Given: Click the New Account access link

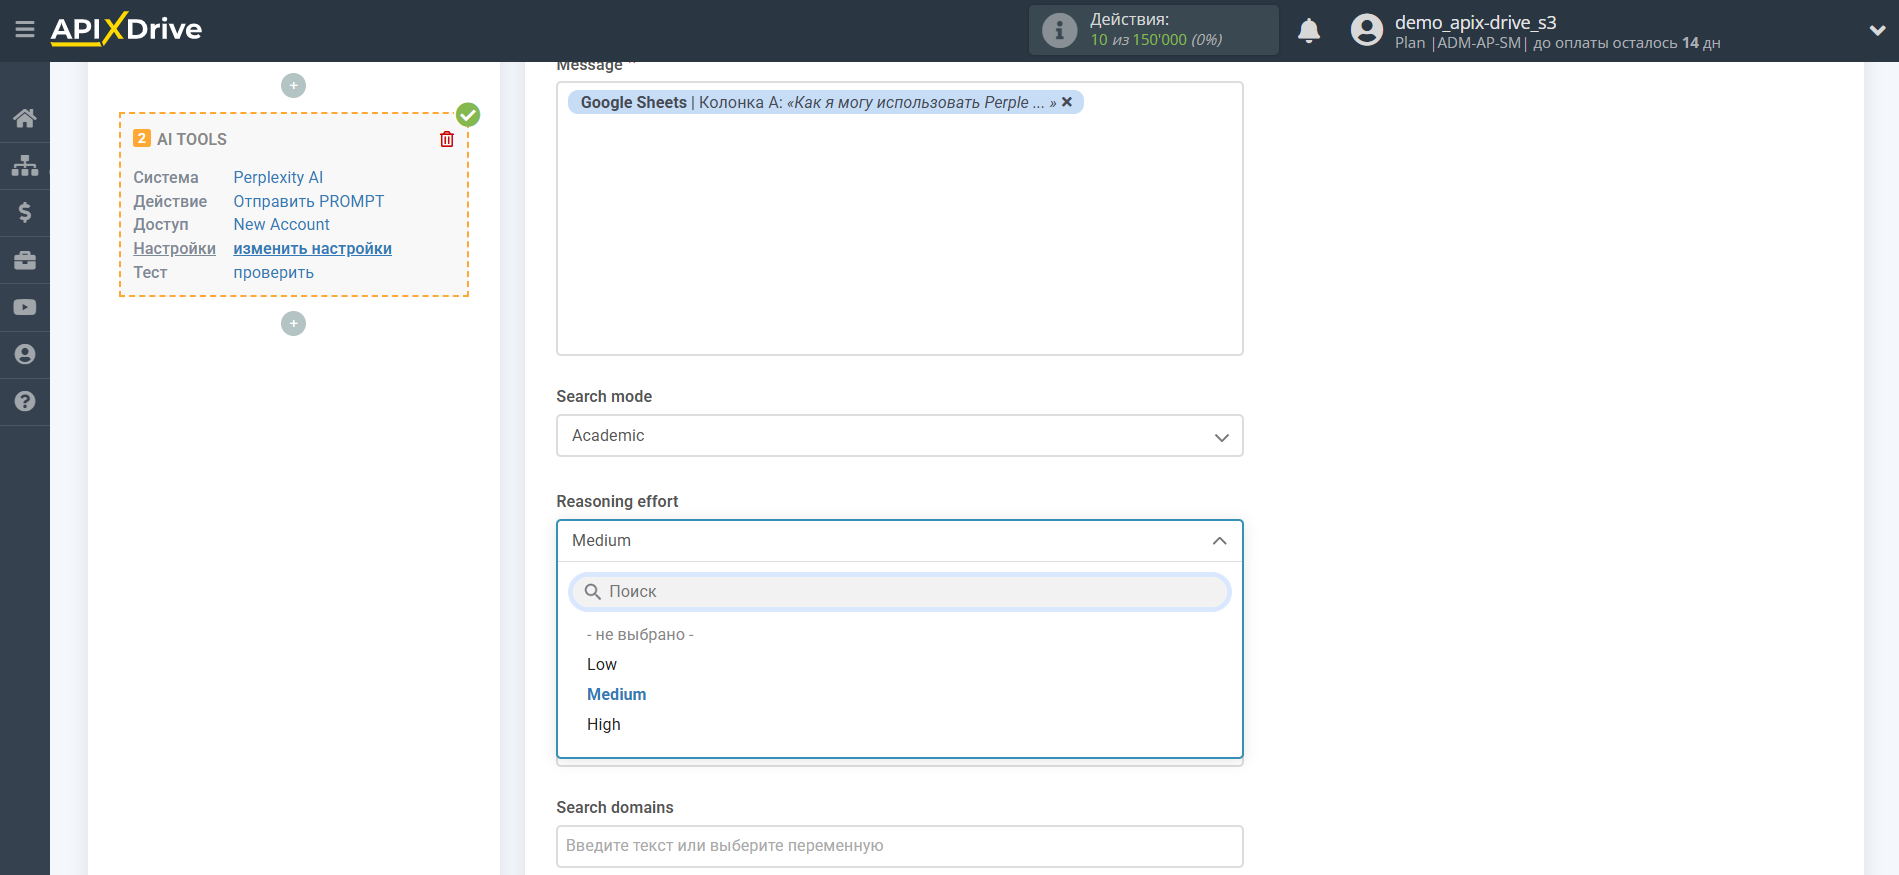Looking at the screenshot, I should (x=281, y=225).
